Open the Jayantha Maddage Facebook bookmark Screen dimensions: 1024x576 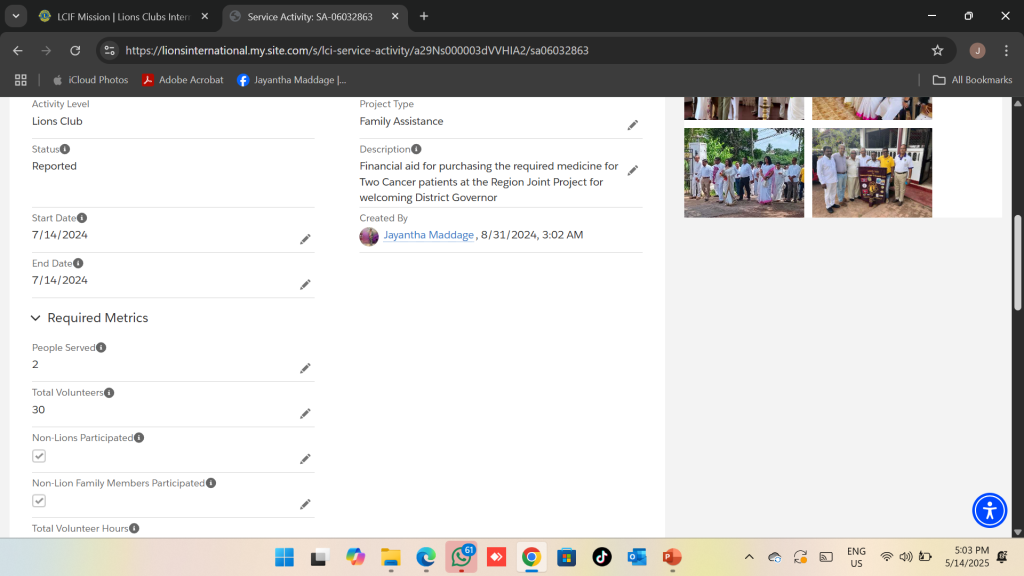[292, 80]
